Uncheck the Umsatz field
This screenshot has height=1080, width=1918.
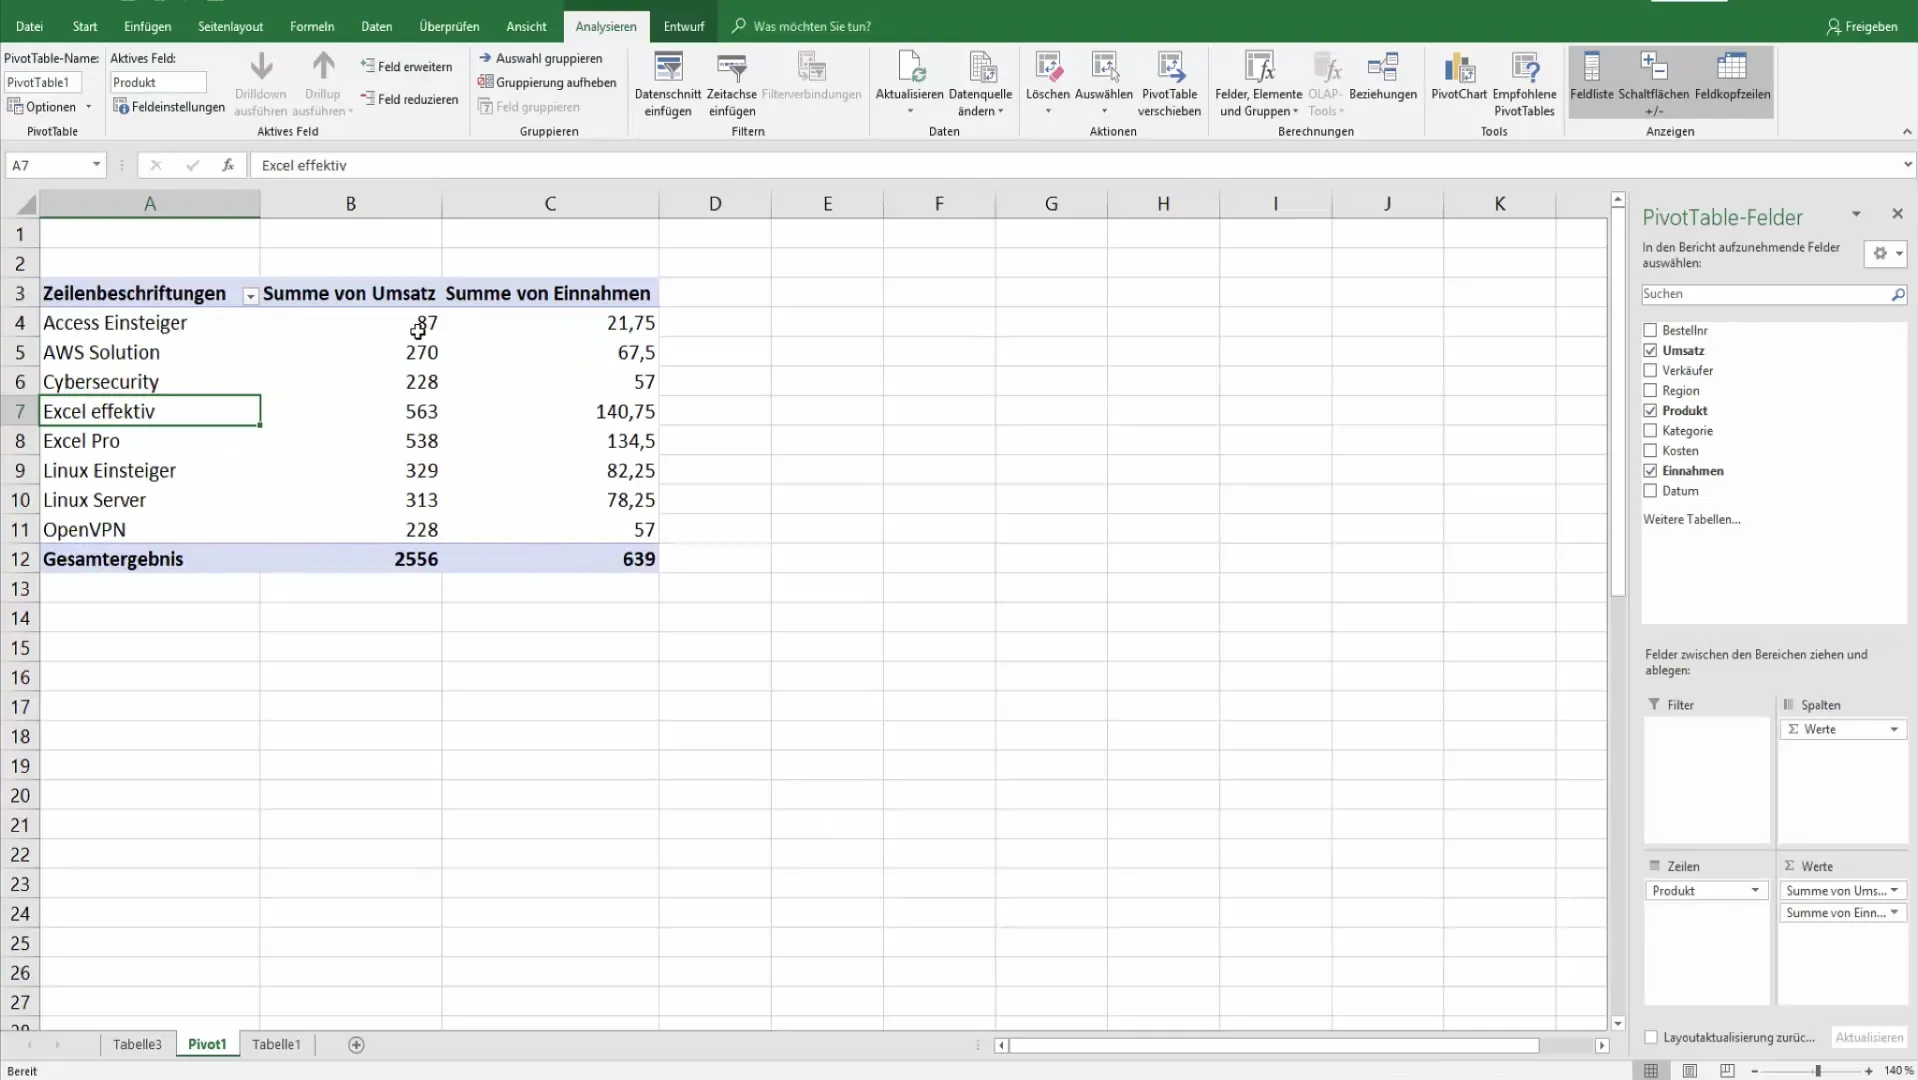point(1650,350)
